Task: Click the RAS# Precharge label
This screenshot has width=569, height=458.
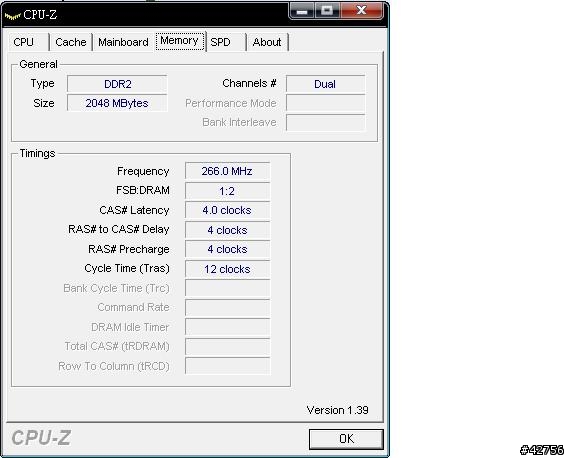Action: coord(129,249)
